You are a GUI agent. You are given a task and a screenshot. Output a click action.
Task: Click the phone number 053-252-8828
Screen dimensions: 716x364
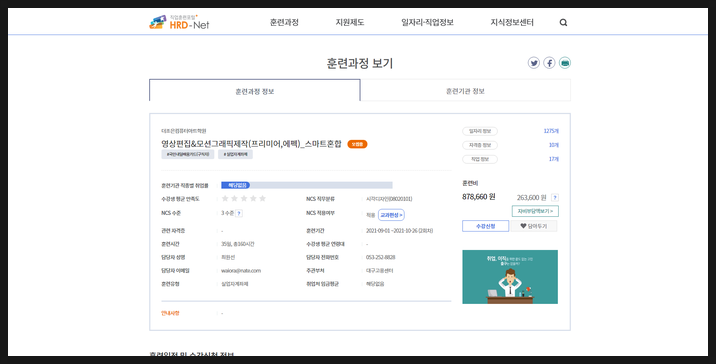click(380, 258)
